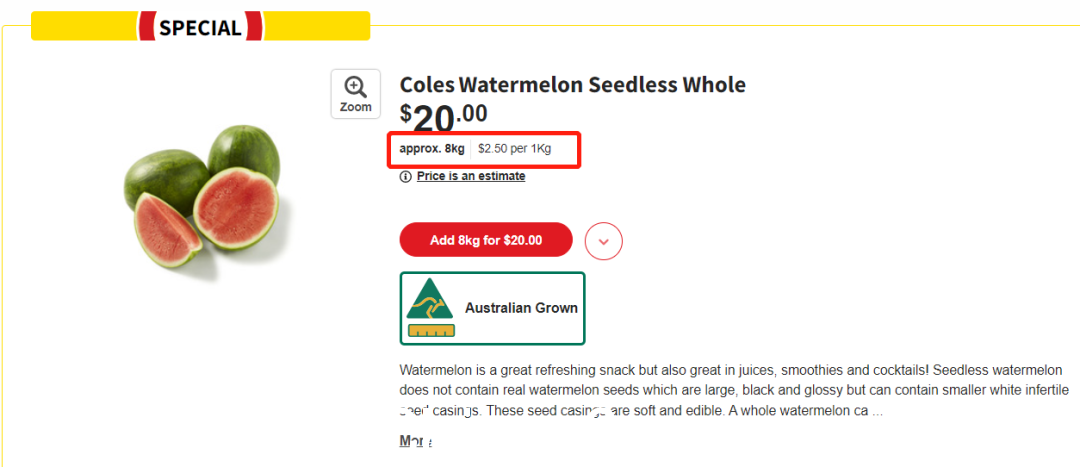Click the whole watermelon at image top
The width and height of the screenshot is (1080, 467).
(244, 153)
